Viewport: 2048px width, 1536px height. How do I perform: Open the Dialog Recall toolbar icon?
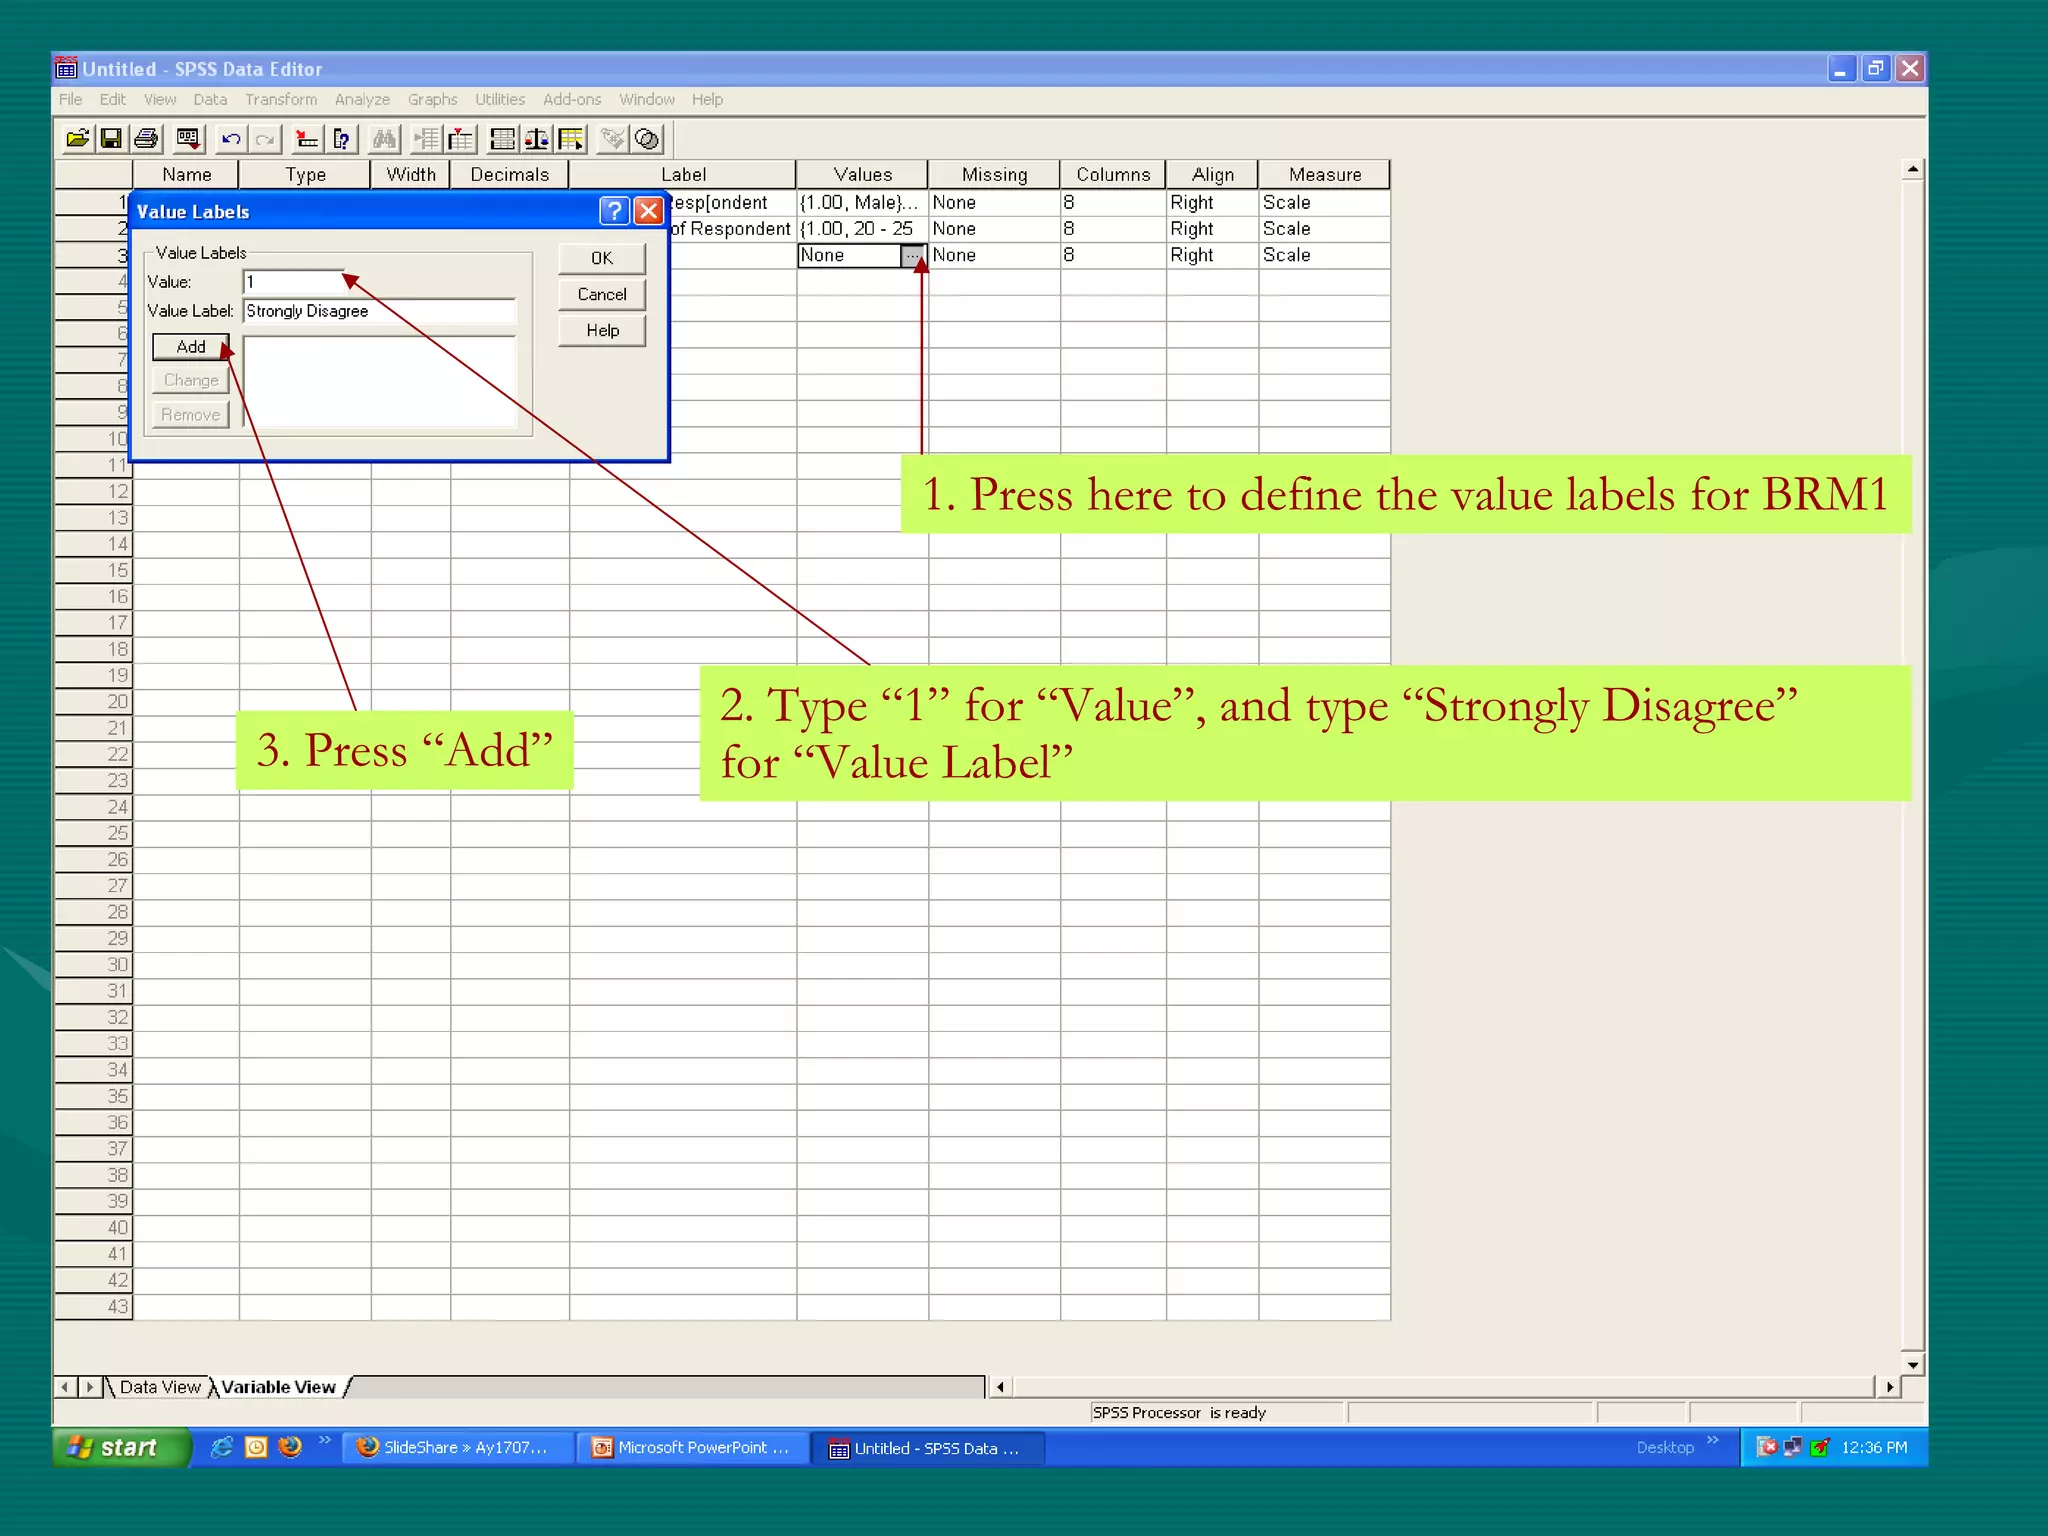pos(187,139)
